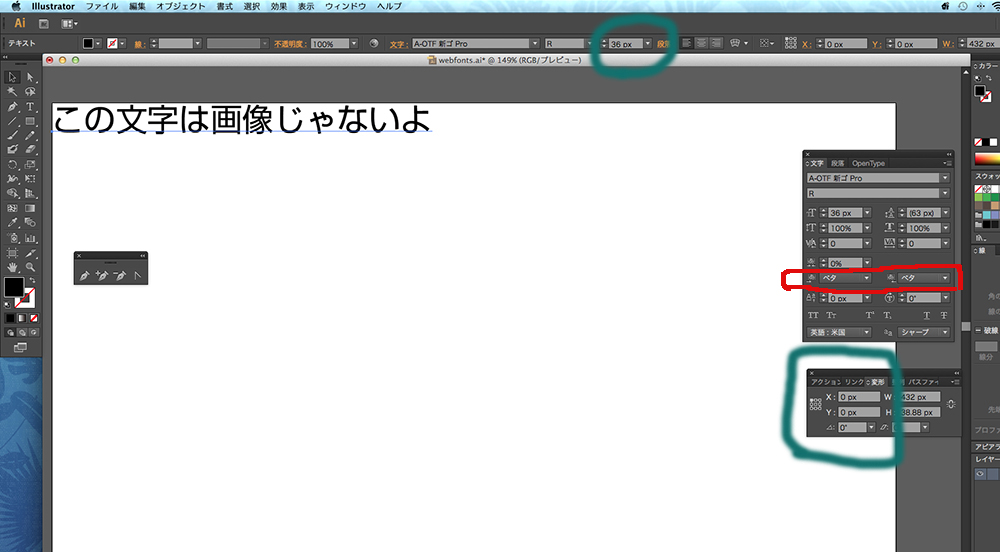Select the Rotate tool
The width and height of the screenshot is (1000, 552).
pyautogui.click(x=12, y=164)
